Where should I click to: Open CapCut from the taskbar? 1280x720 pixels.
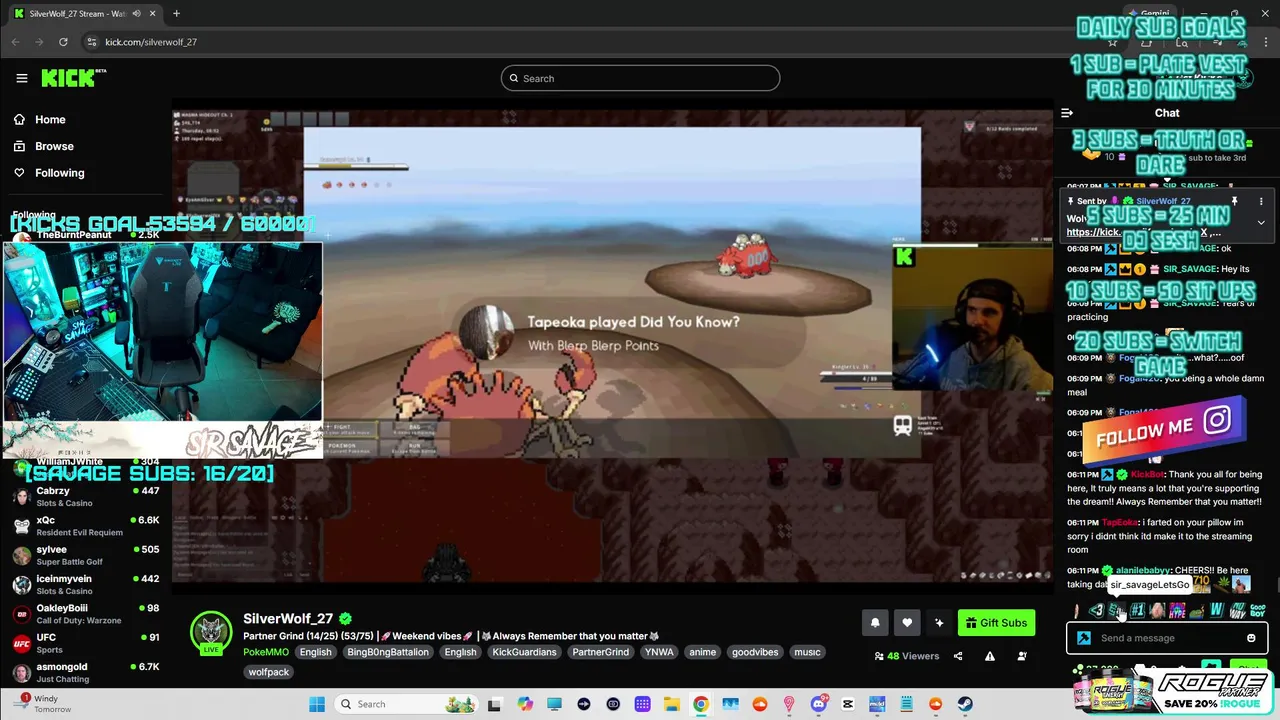point(848,704)
